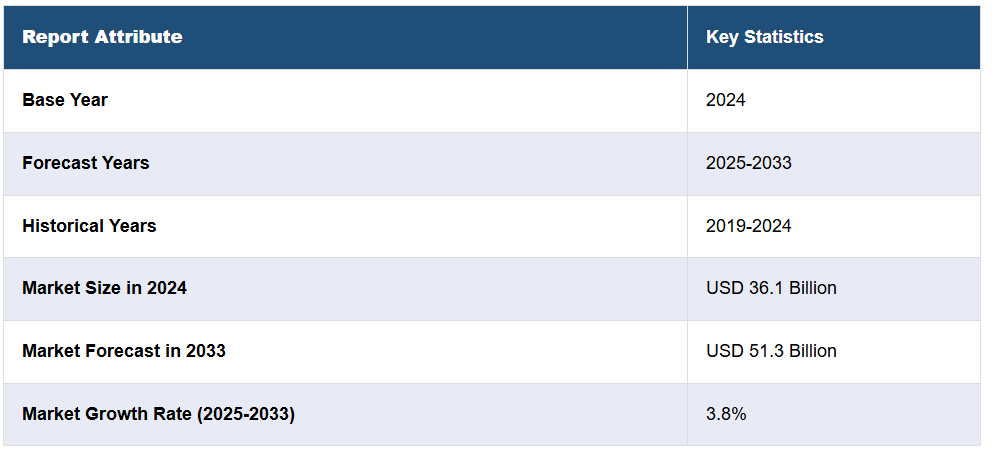The height and width of the screenshot is (455, 996).
Task: Select the Historical Years row label
Action: (x=89, y=226)
